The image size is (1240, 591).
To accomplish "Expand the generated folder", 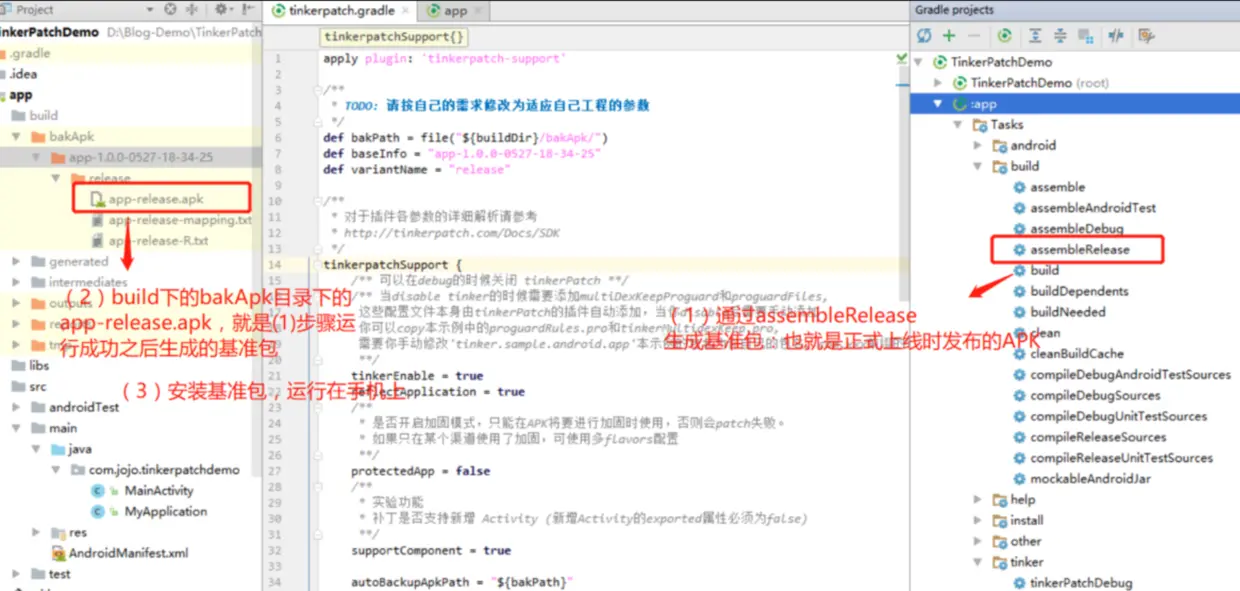I will click(x=15, y=262).
